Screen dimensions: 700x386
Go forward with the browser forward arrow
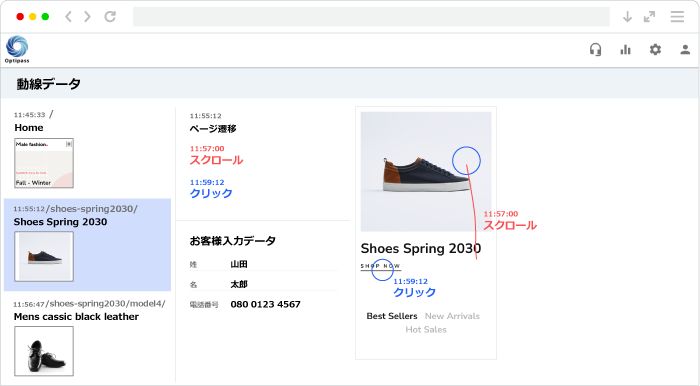pyautogui.click(x=87, y=17)
